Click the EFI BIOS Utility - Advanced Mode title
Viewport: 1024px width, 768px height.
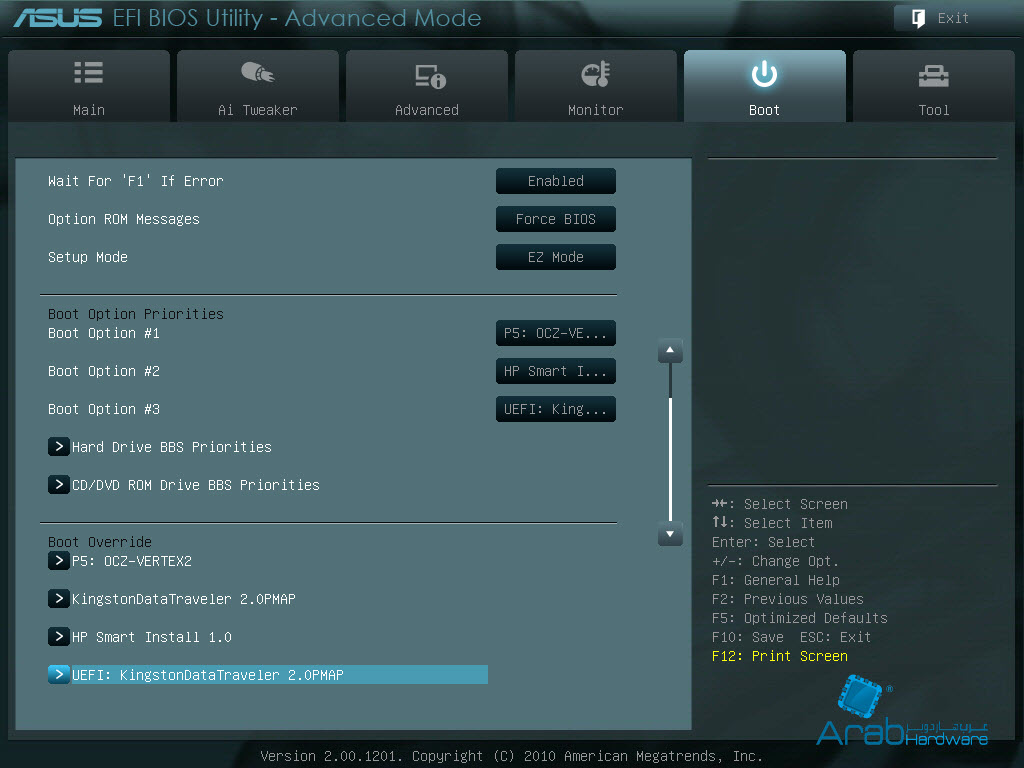click(297, 18)
